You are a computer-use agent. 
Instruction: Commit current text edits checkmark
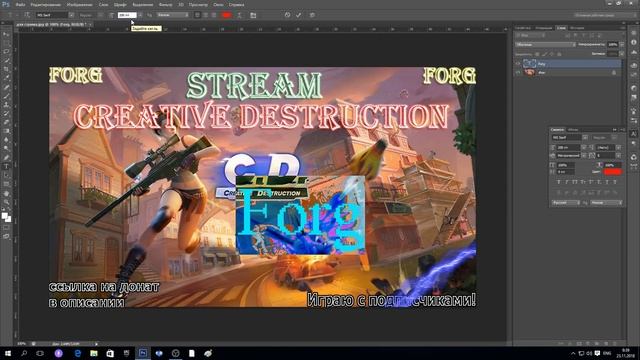299,15
